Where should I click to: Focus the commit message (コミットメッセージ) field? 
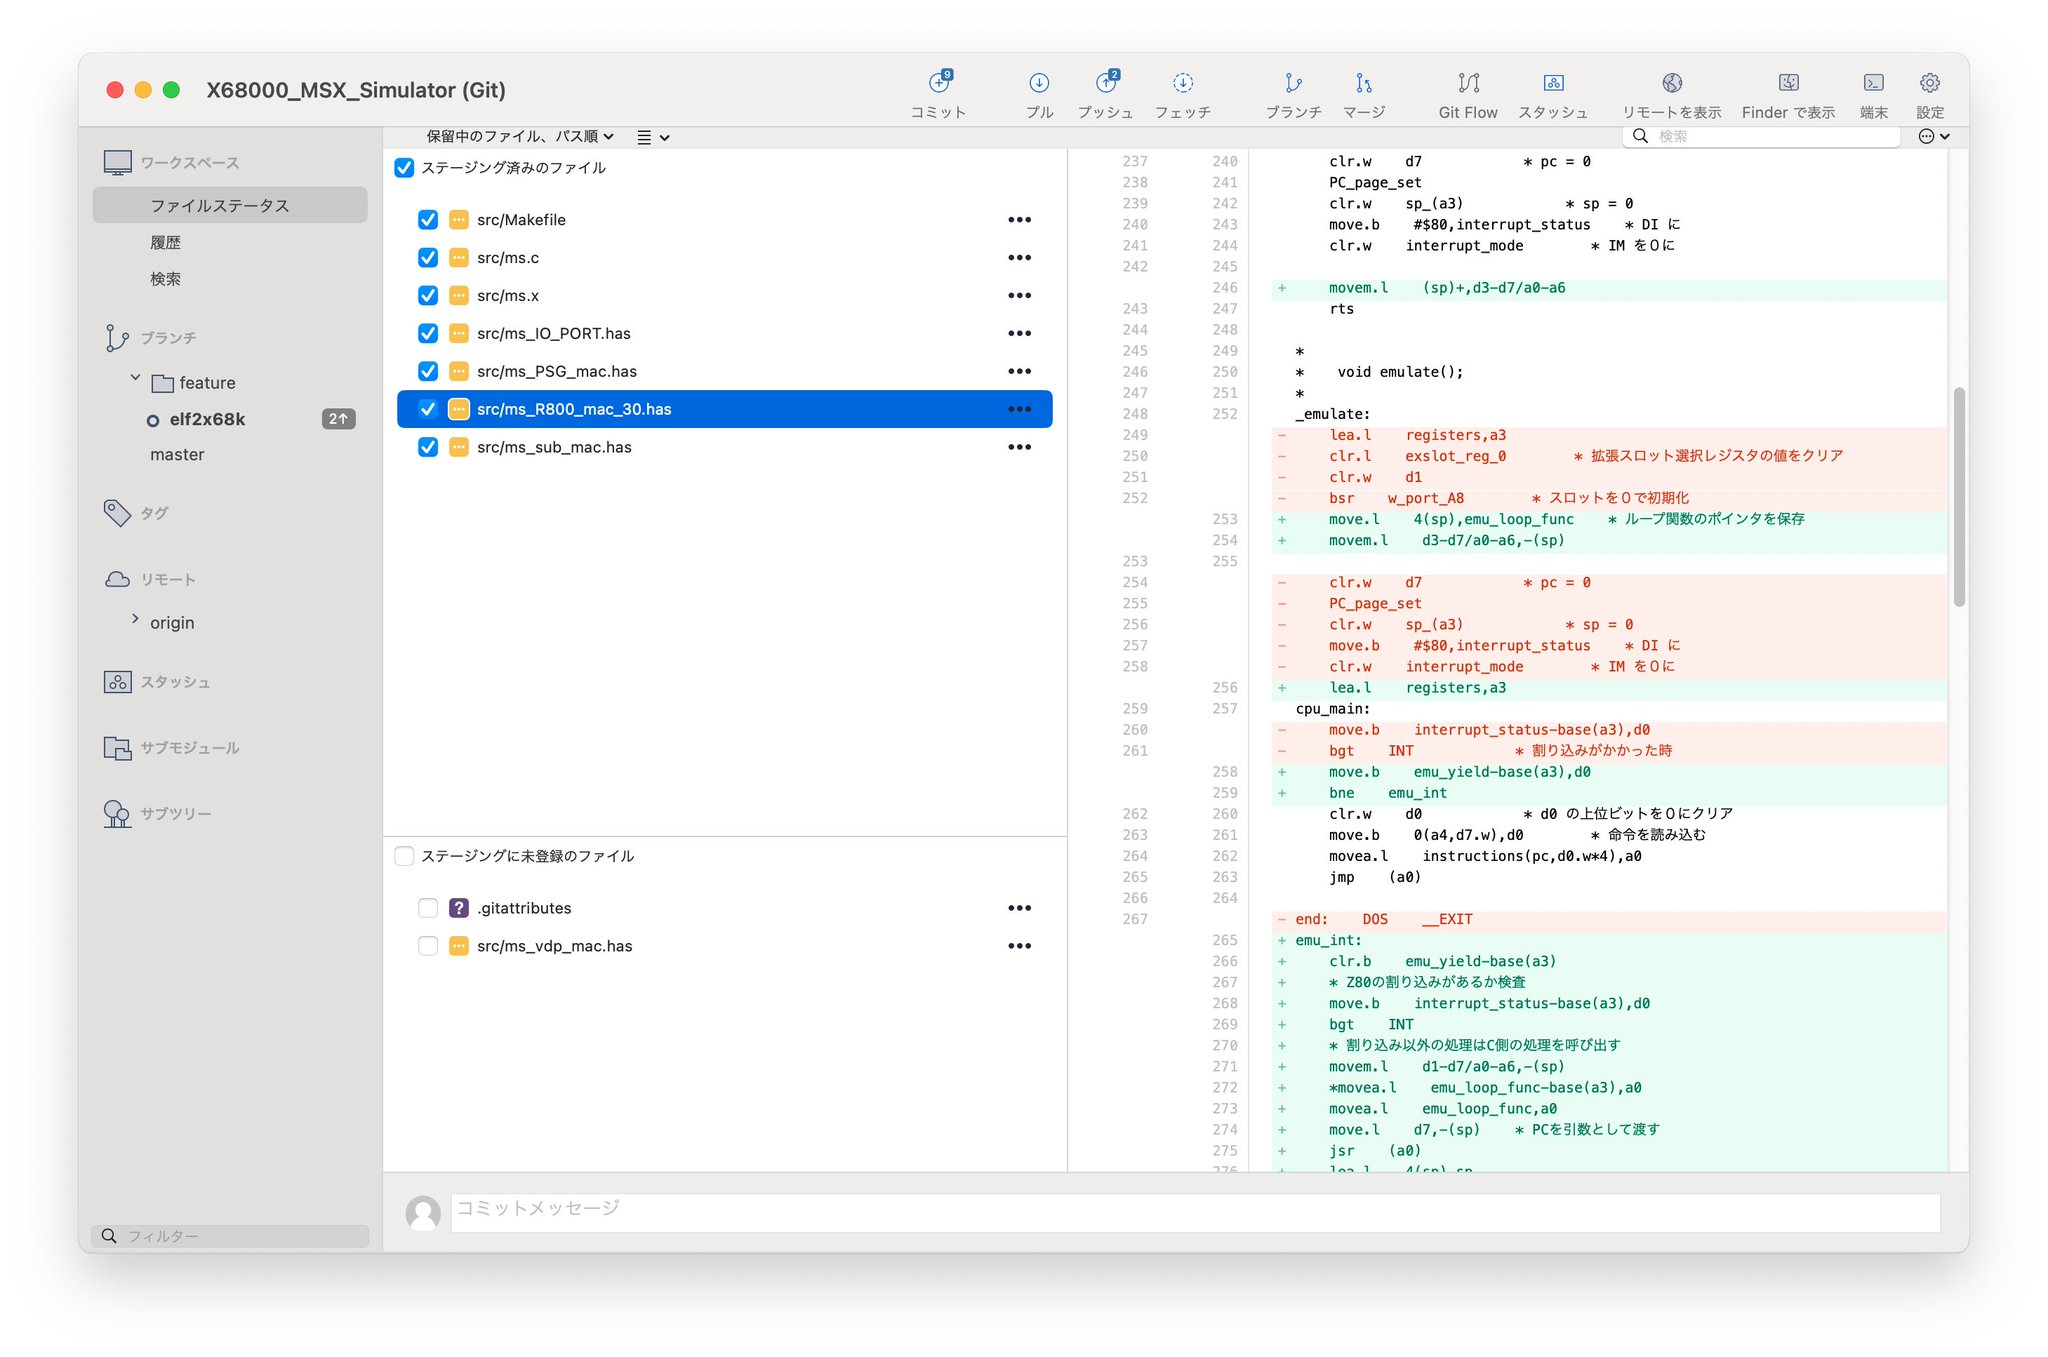1195,1213
